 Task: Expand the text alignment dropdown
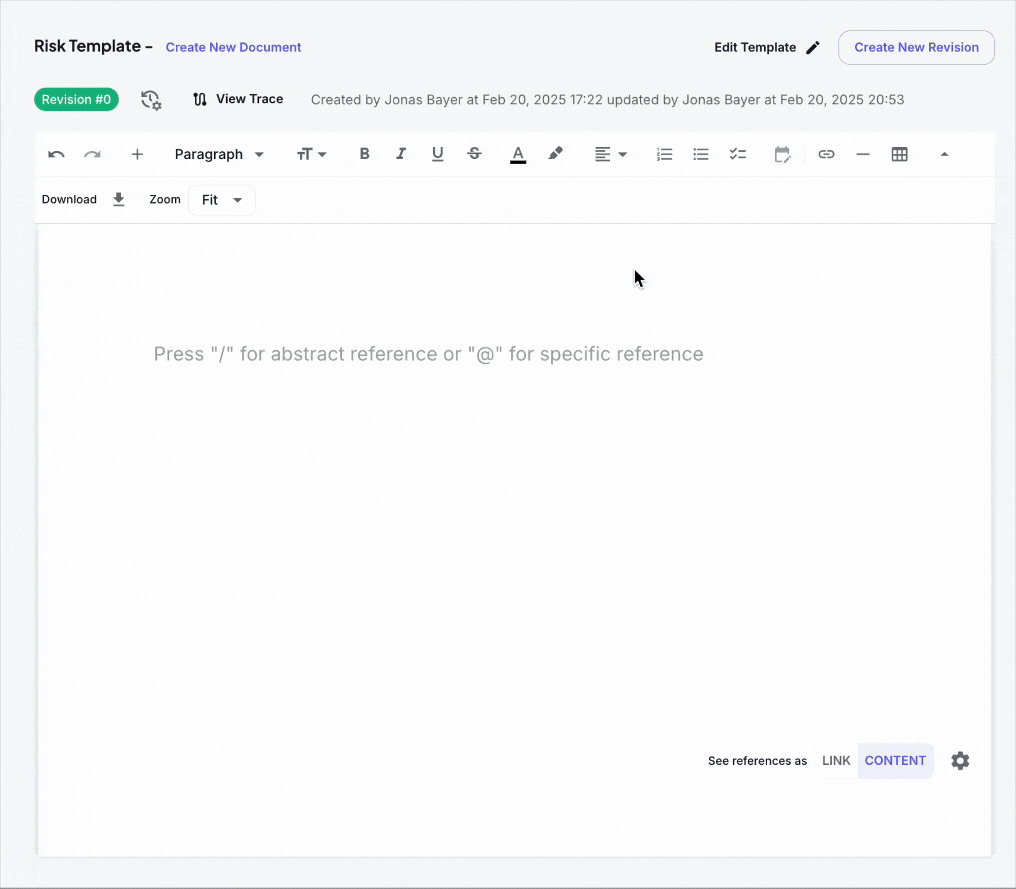tap(610, 154)
